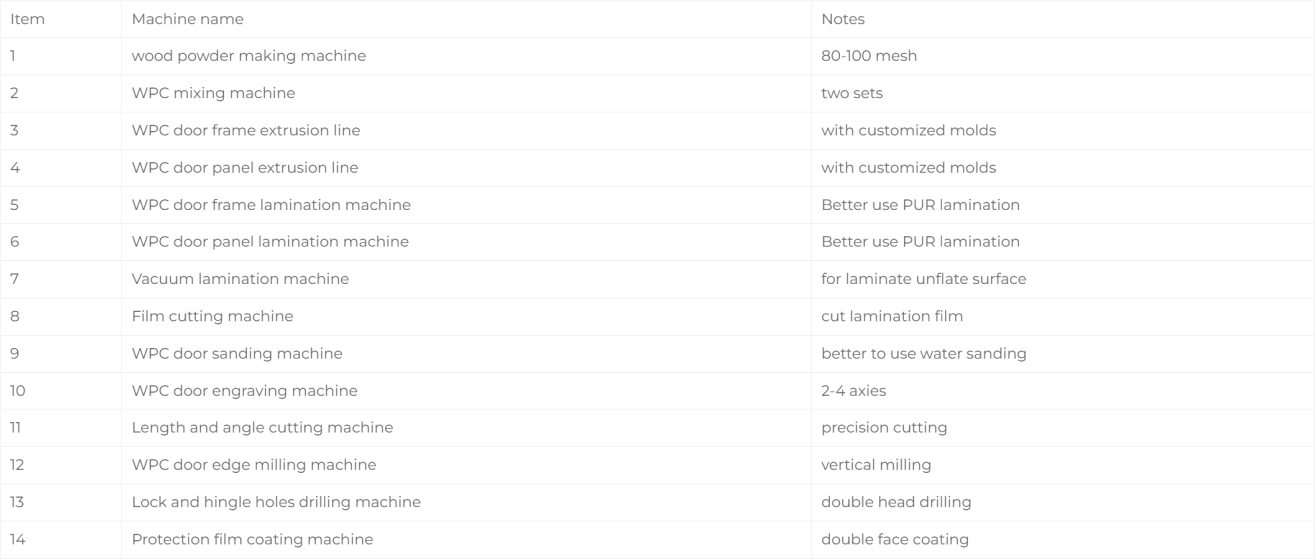This screenshot has height=560, width=1316.
Task: Click the "double head drilling" note
Action: tap(896, 502)
